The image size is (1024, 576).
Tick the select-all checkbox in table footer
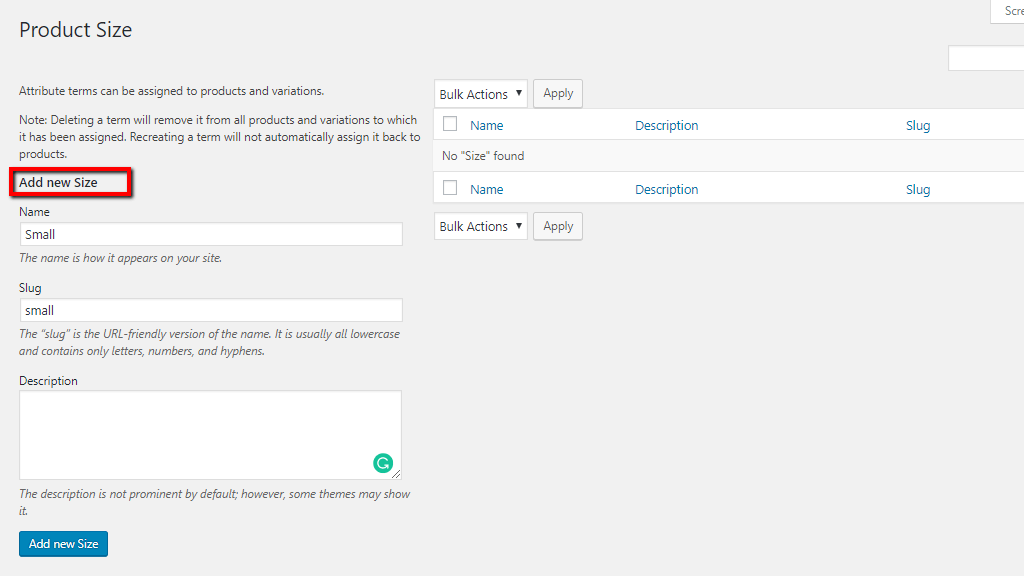[x=450, y=187]
